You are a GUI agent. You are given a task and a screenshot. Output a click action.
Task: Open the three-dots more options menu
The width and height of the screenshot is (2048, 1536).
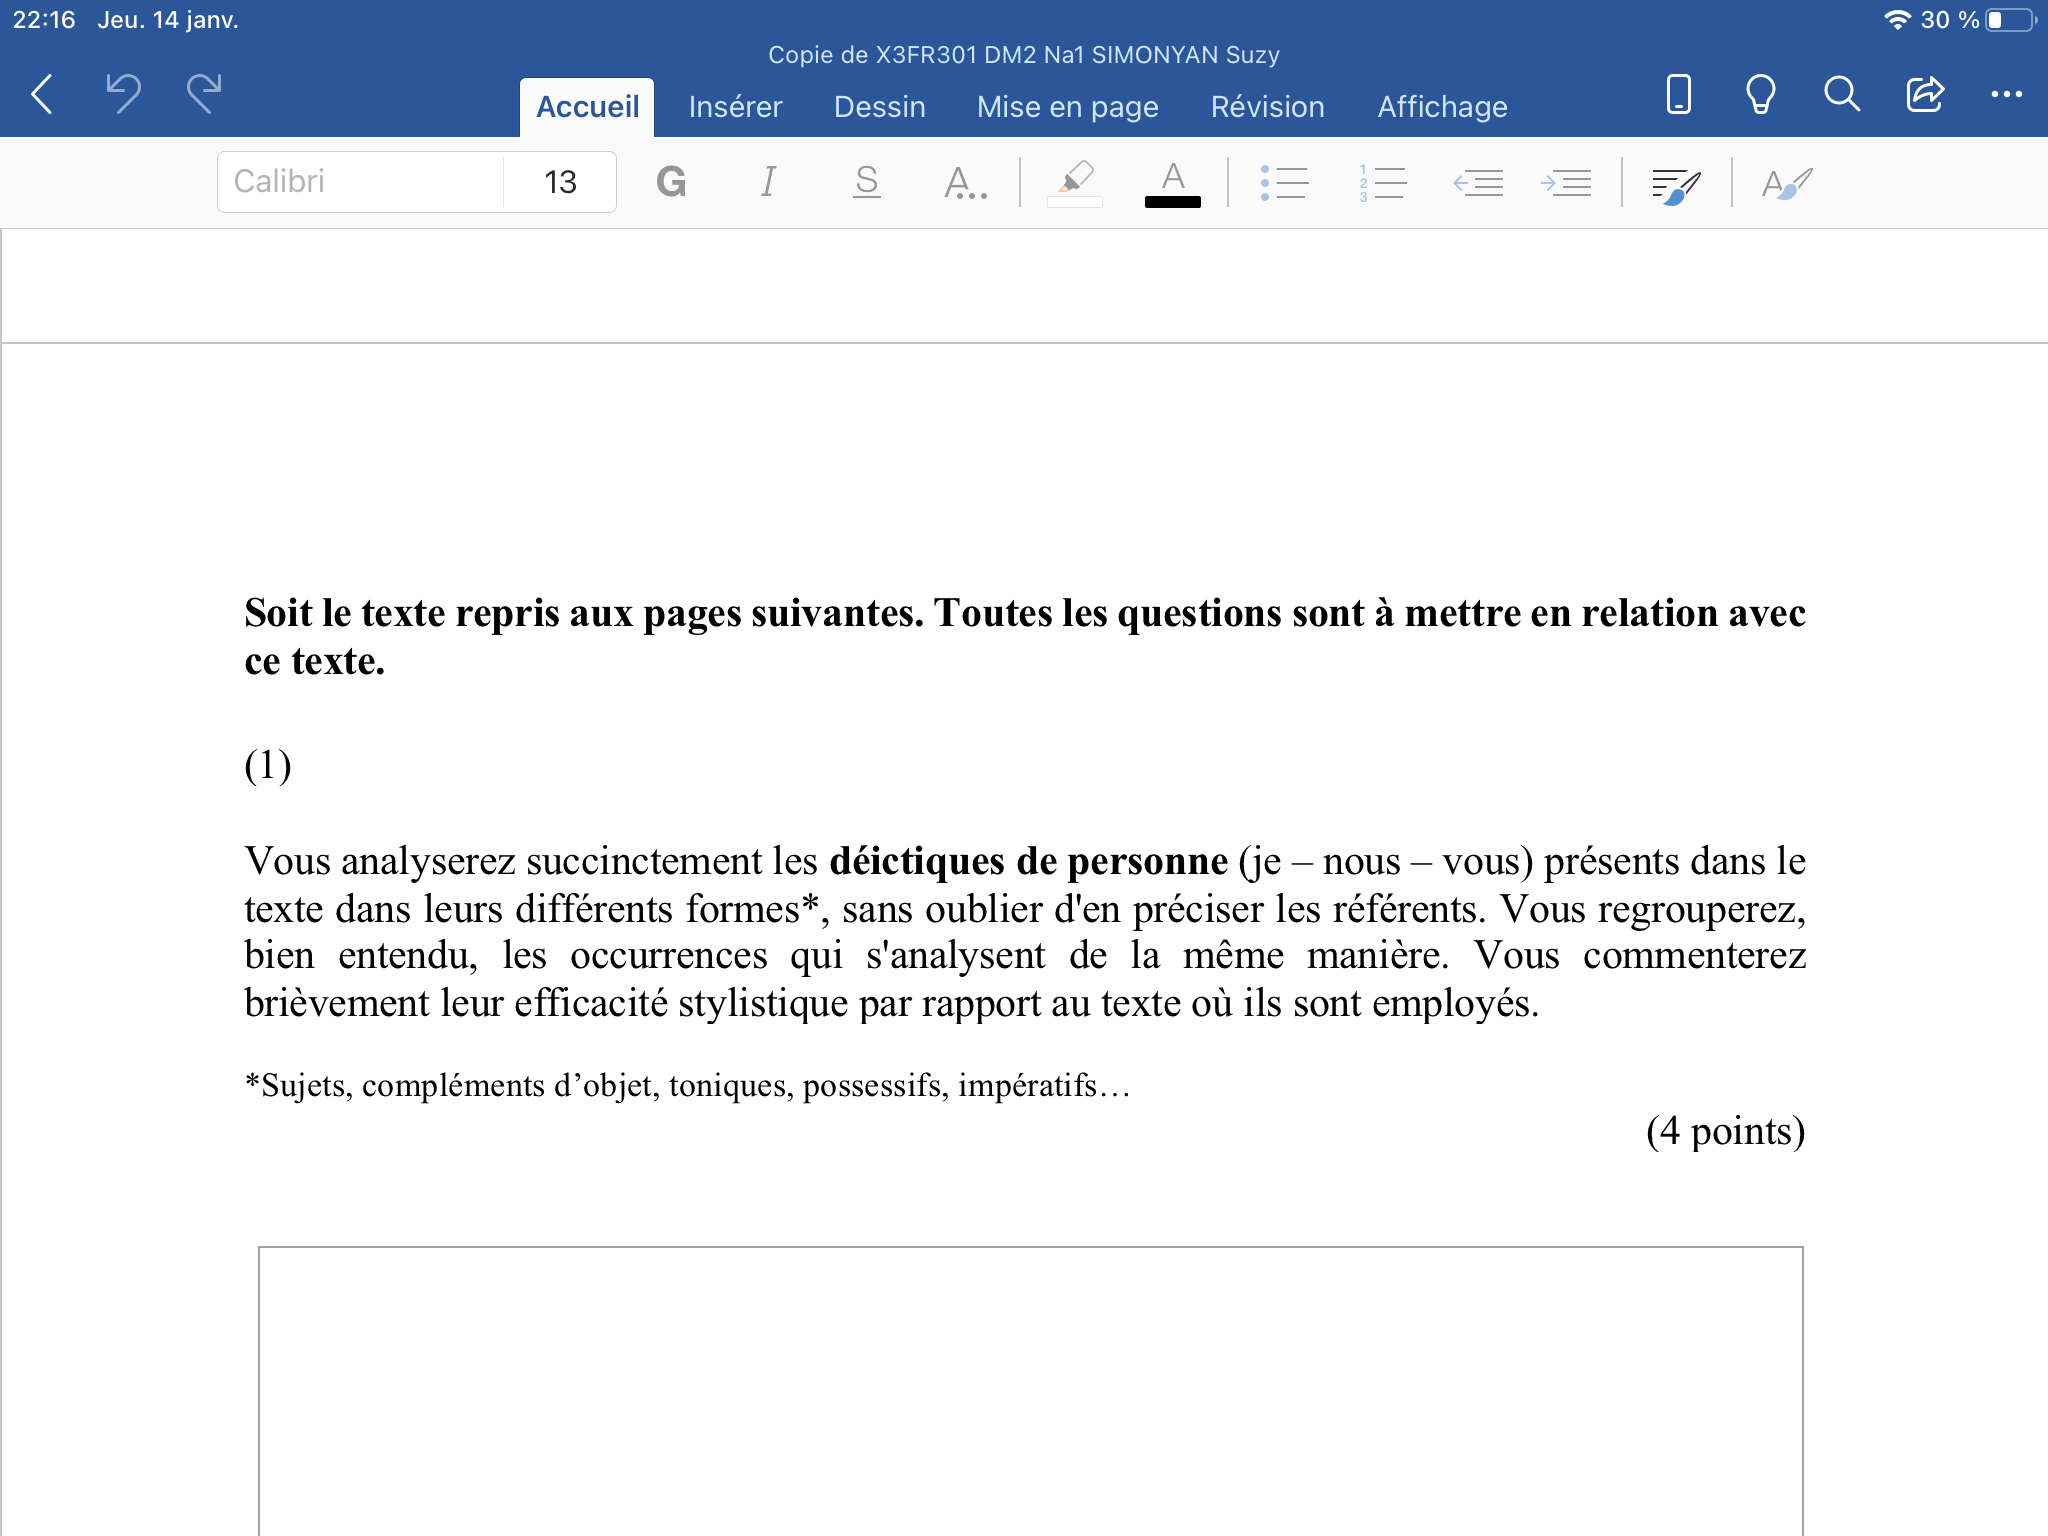2006,95
